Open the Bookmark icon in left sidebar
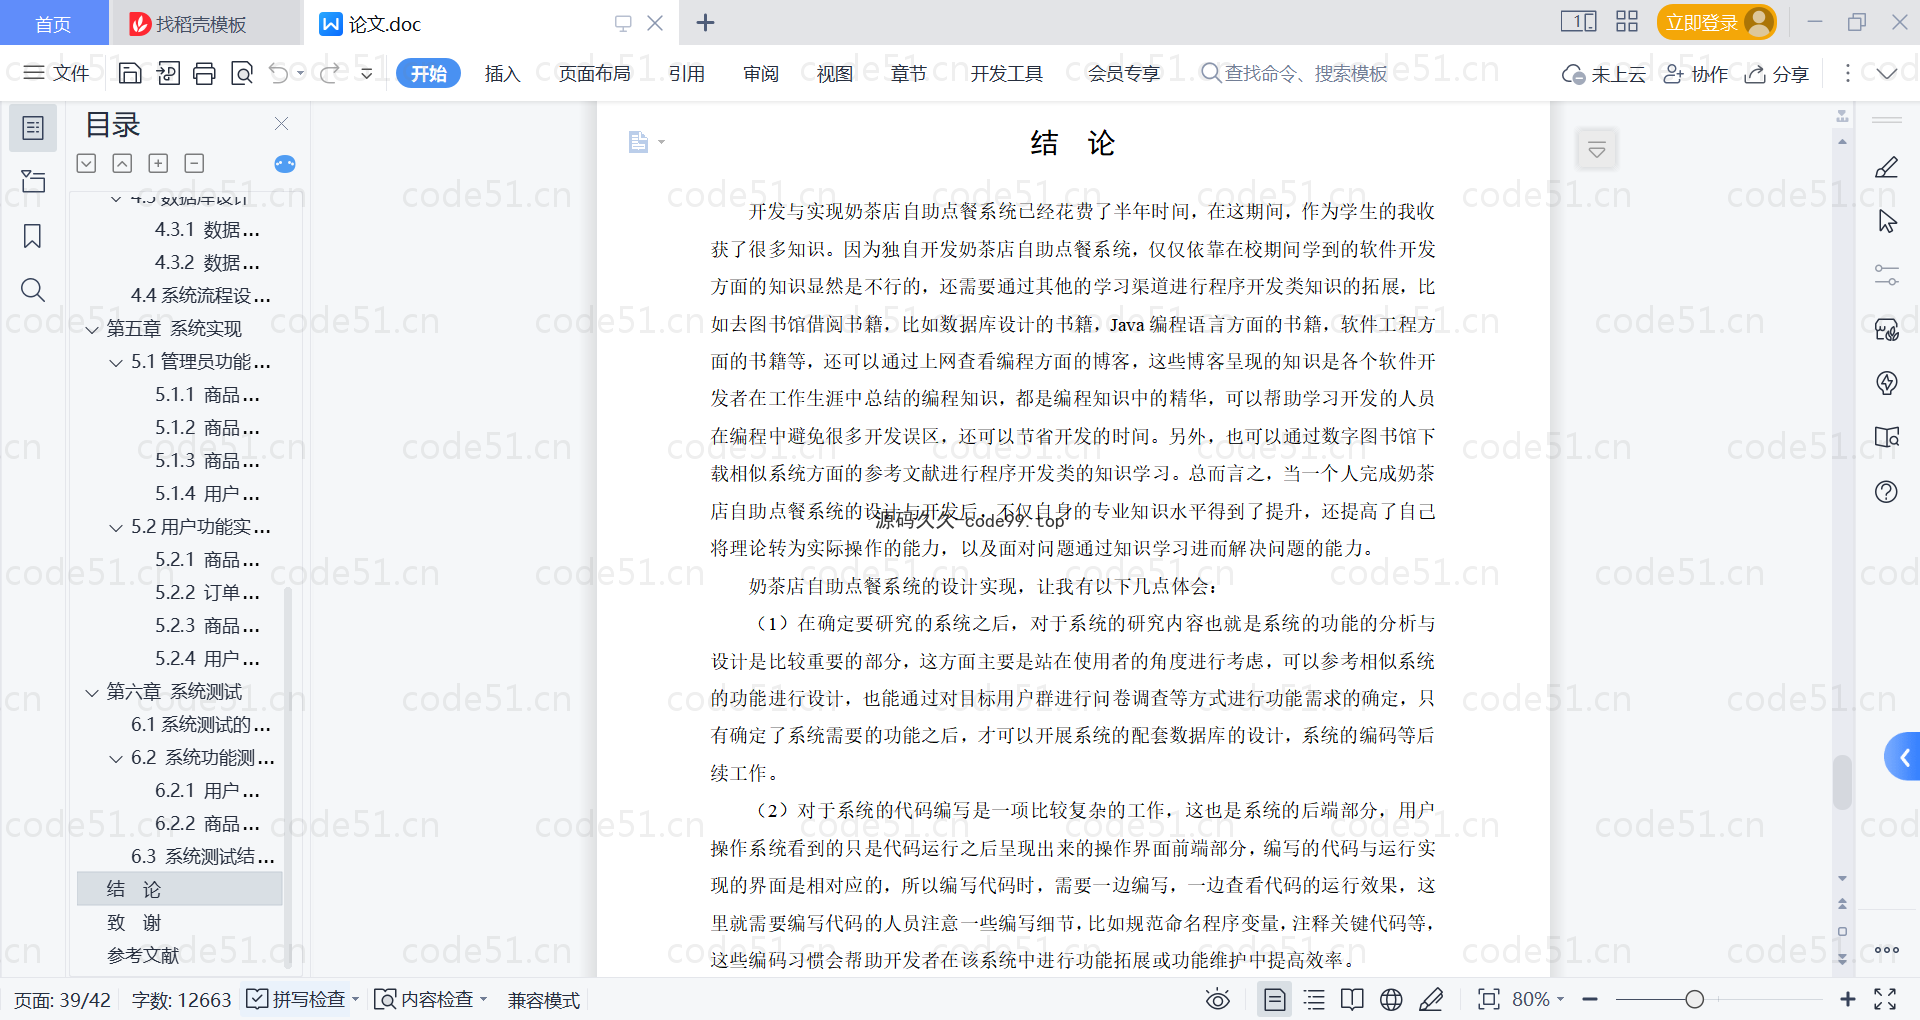The width and height of the screenshot is (1920, 1020). (x=33, y=236)
